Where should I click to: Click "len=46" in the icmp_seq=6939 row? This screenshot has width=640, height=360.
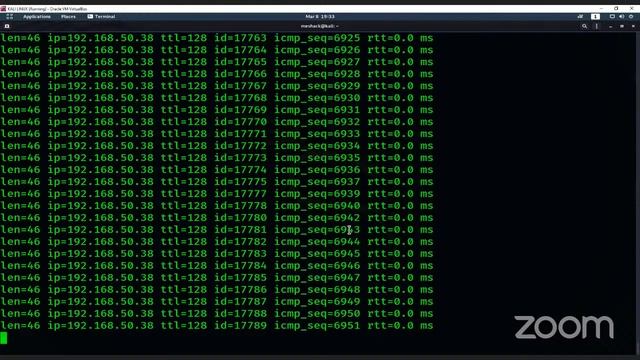click(20, 194)
